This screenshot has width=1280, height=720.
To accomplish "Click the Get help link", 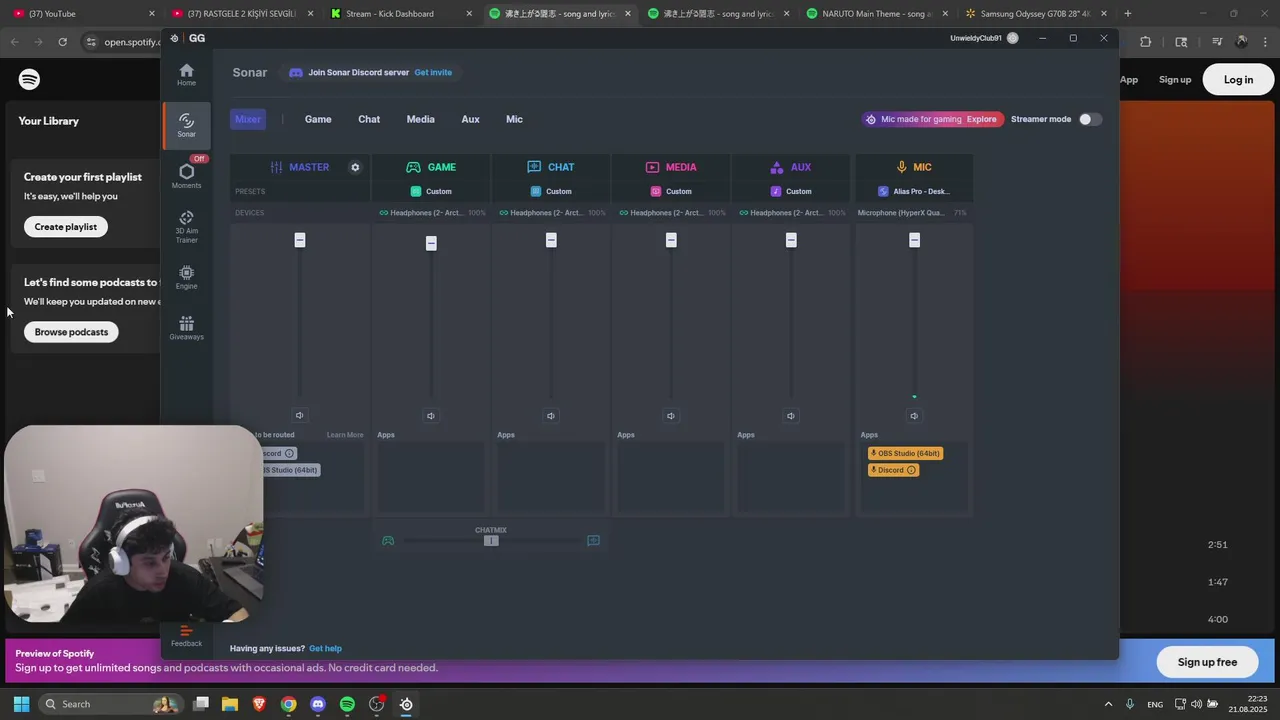I will point(325,648).
